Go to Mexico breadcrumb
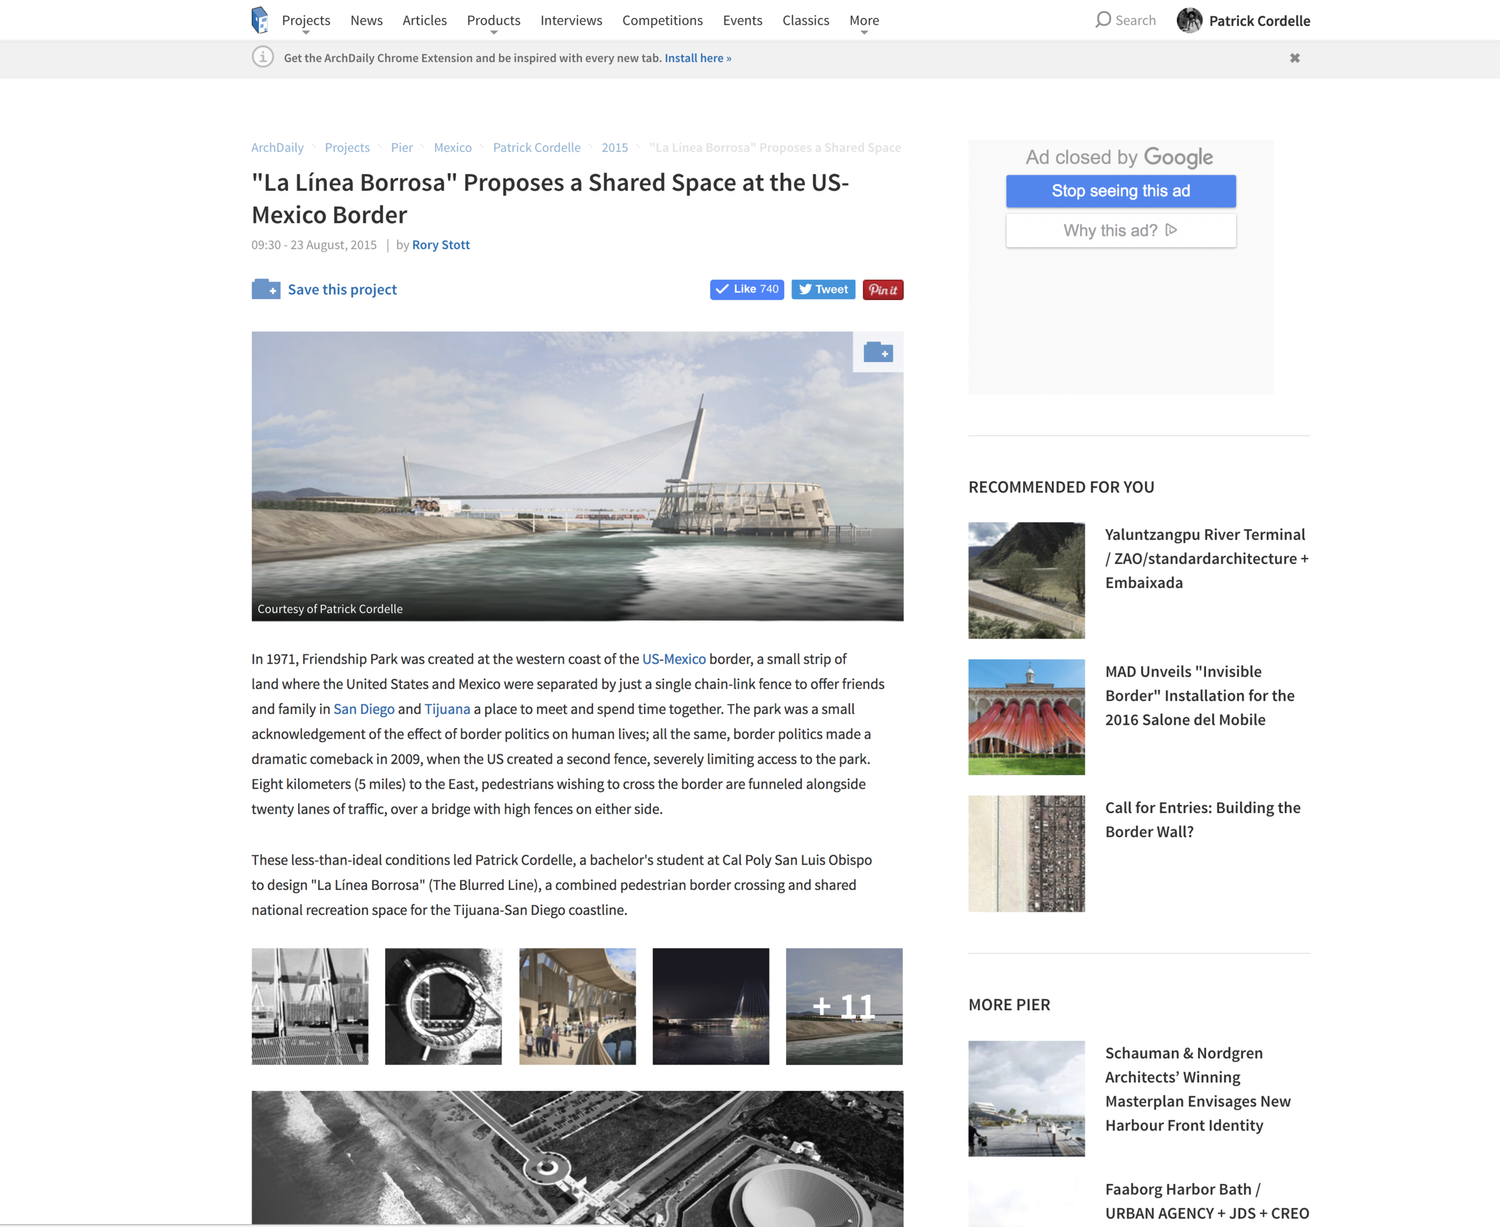Viewport: 1500px width, 1227px height. [x=453, y=147]
